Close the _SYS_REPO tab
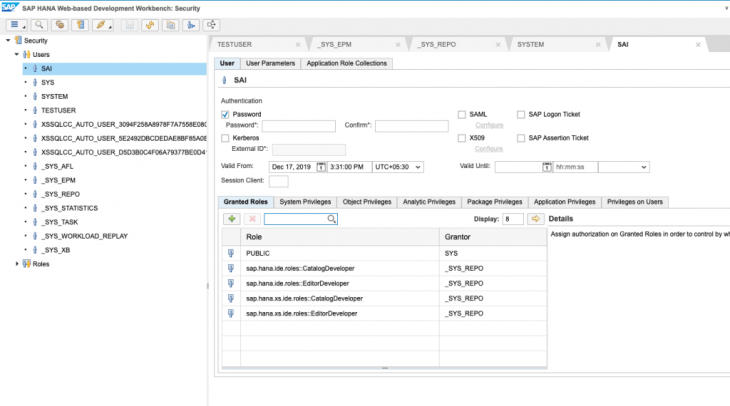The height and width of the screenshot is (406, 730). click(x=498, y=45)
